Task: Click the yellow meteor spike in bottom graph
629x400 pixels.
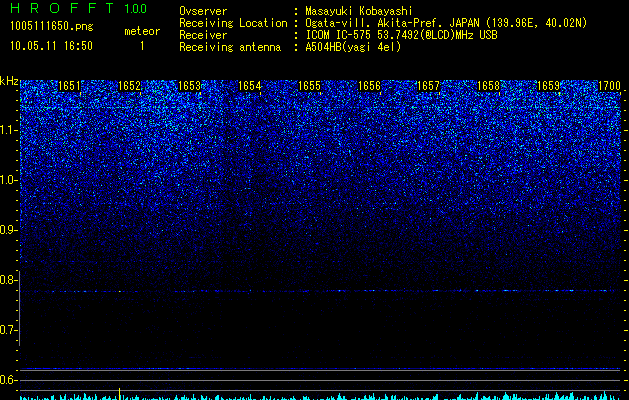Action: tap(120, 394)
